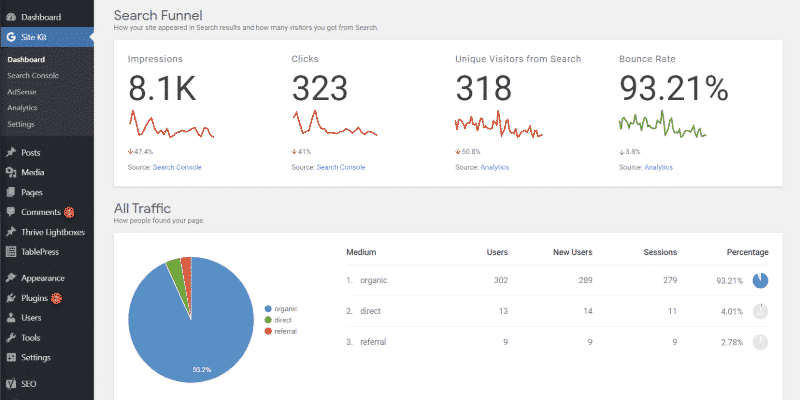This screenshot has width=800, height=400.
Task: Open the Analytics submenu item
Action: (22, 108)
